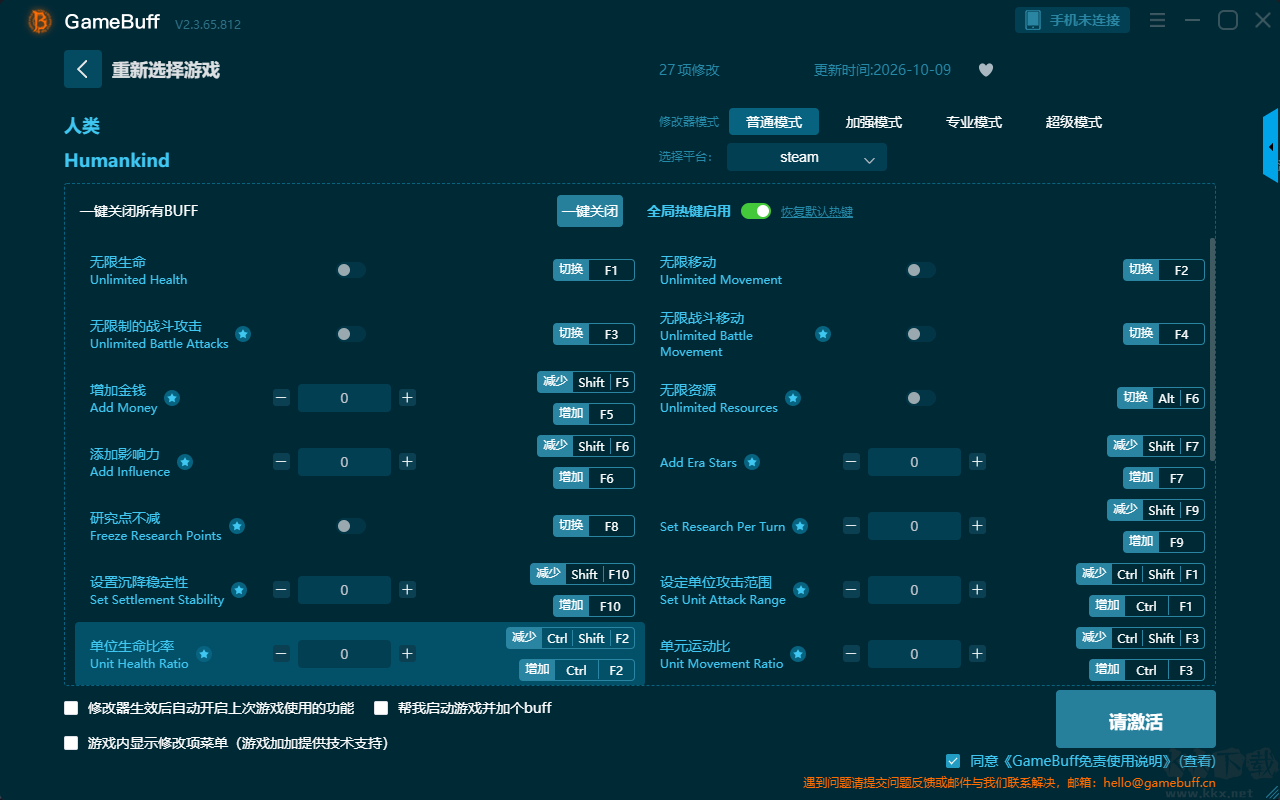Viewport: 1280px width, 800px height.
Task: Click star icon next to Unlimited Battle Attacks
Action: point(243,334)
